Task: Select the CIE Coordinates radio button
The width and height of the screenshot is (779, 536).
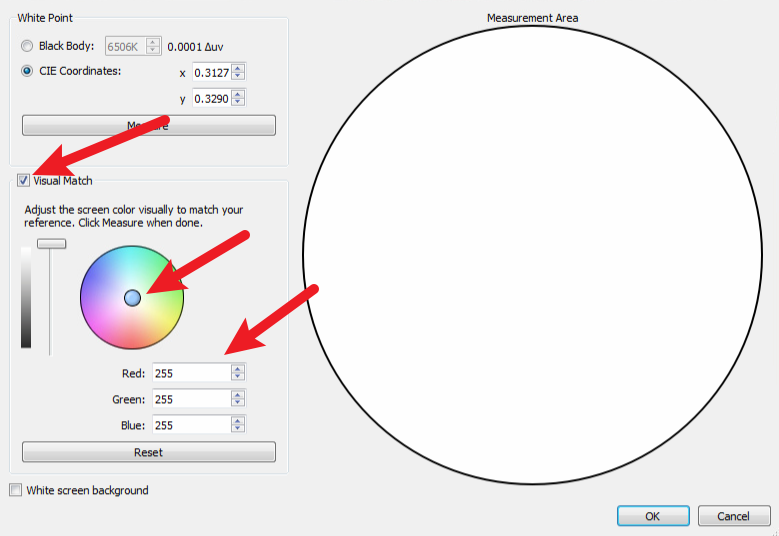Action: click(x=27, y=71)
